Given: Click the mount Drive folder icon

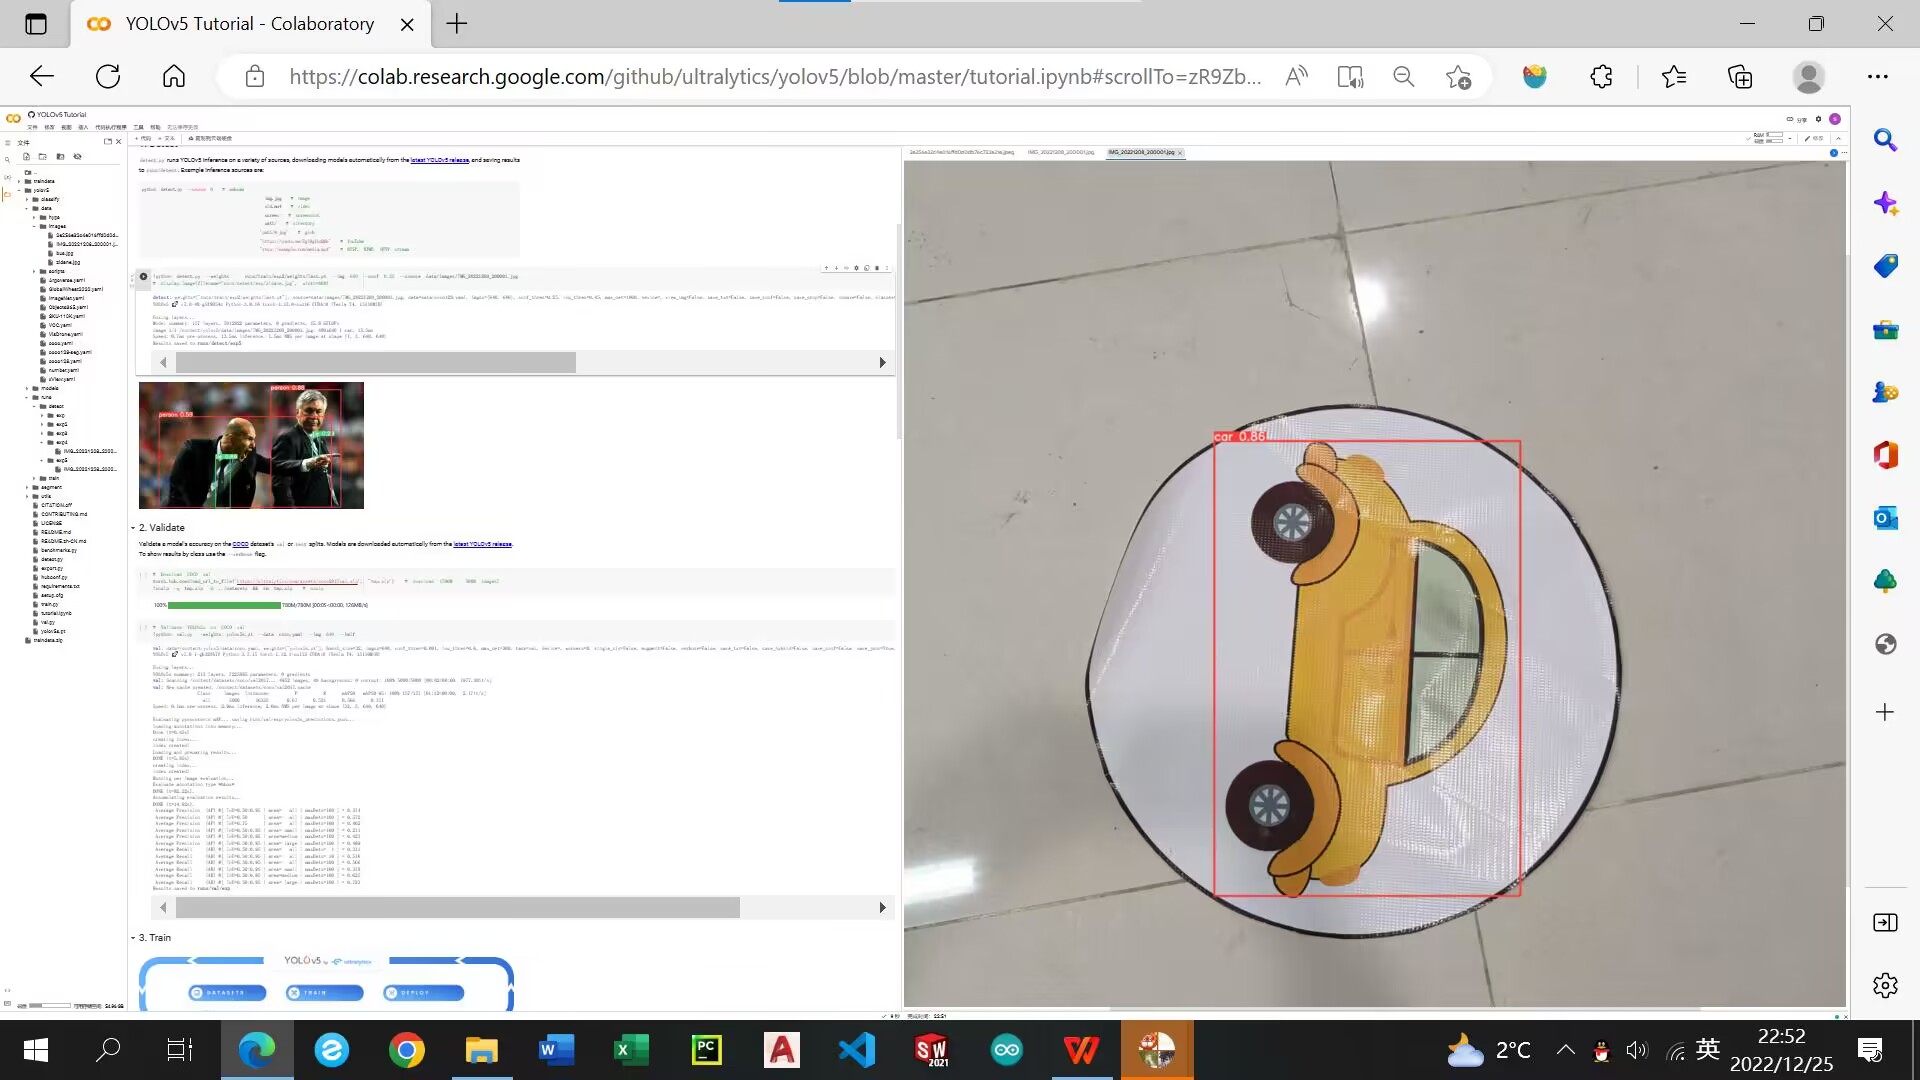Looking at the screenshot, I should point(60,157).
